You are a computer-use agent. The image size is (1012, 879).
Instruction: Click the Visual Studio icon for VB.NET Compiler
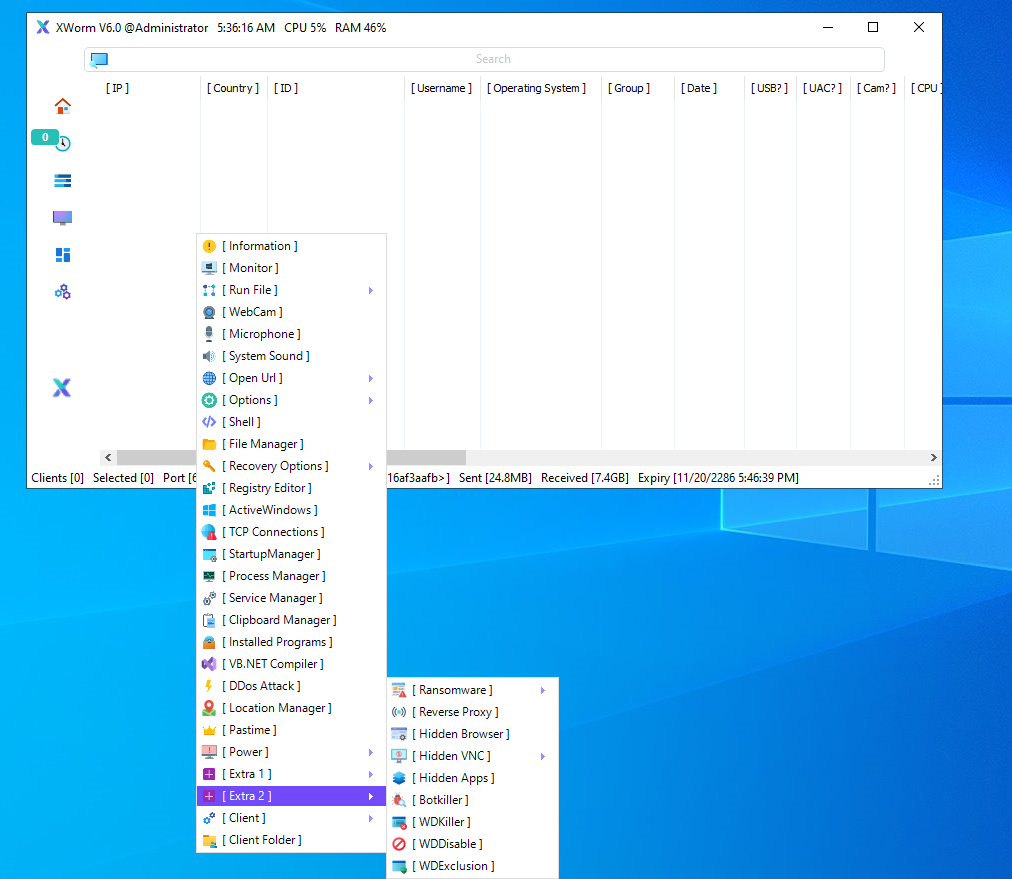tap(209, 664)
